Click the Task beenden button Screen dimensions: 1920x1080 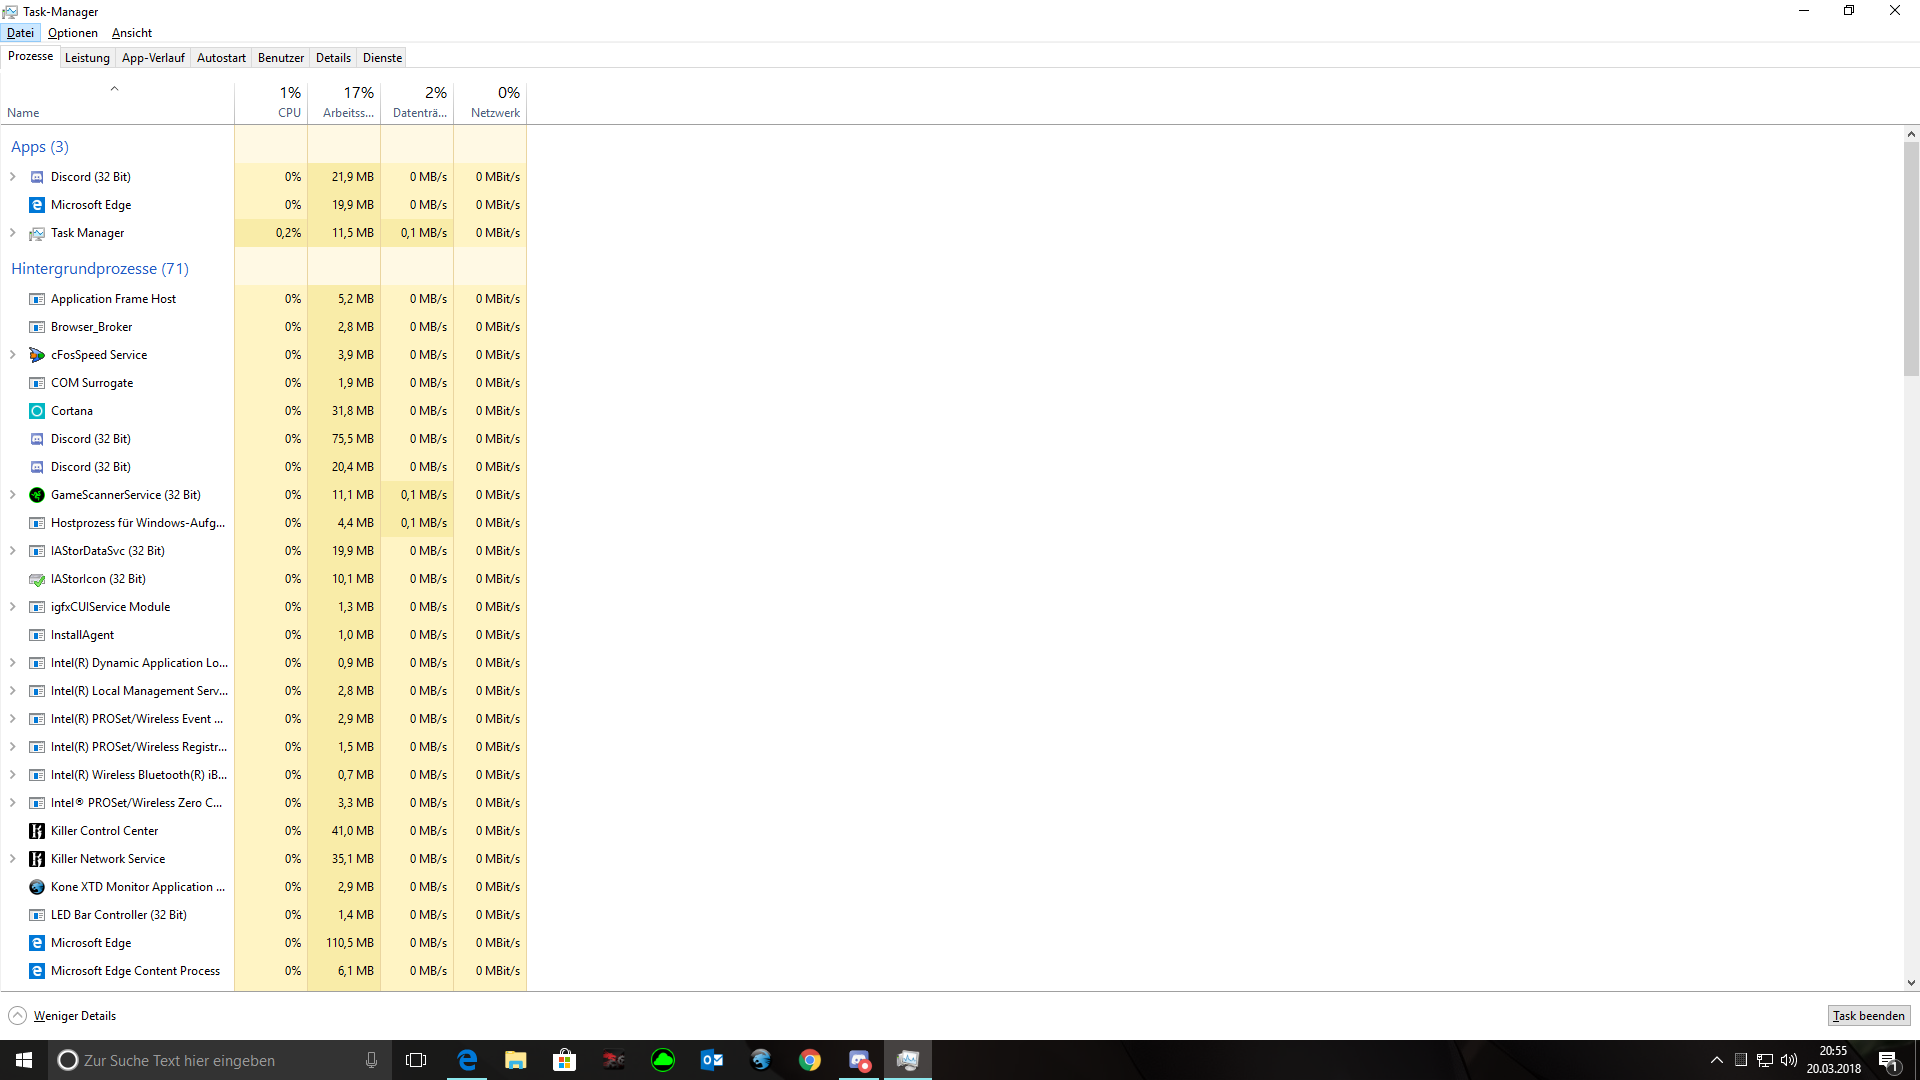(1868, 1016)
